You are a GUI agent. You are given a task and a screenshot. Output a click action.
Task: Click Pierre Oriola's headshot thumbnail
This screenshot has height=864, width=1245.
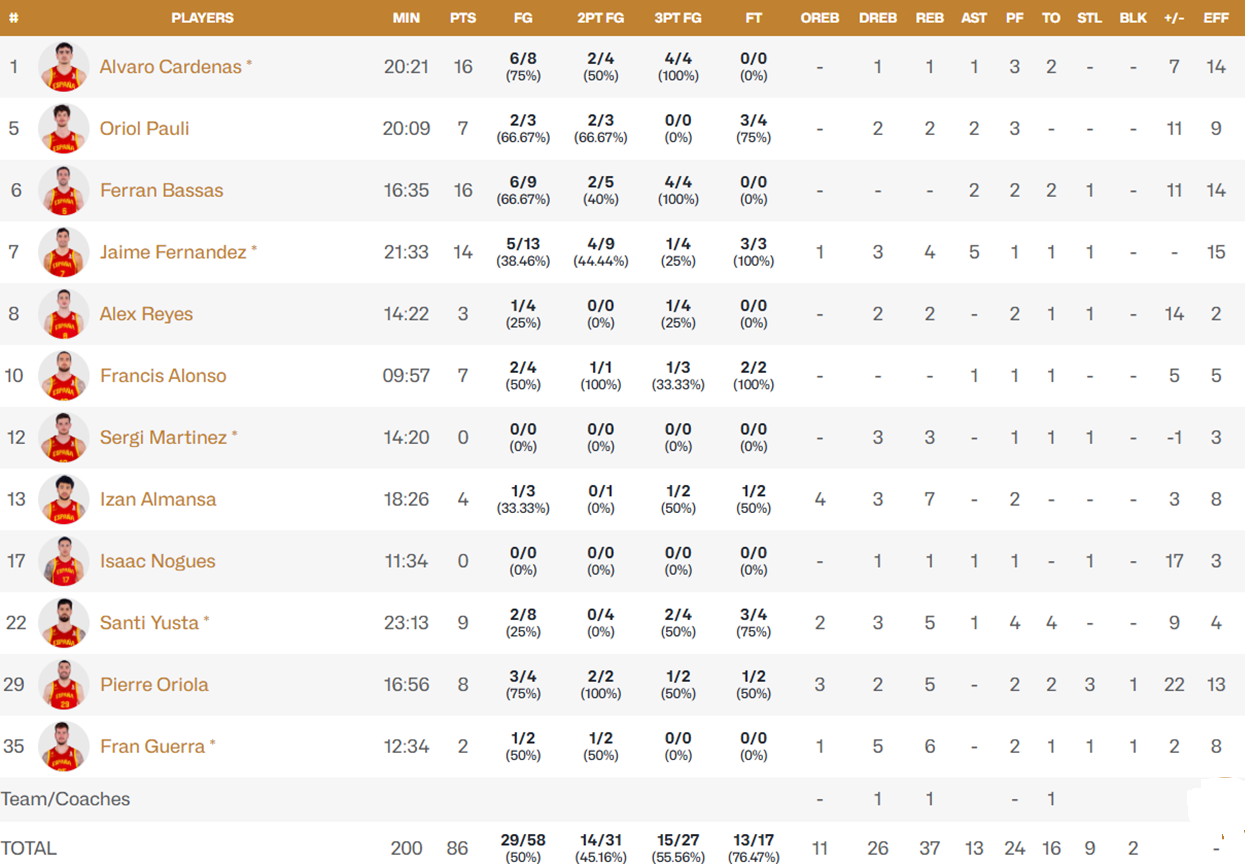(x=64, y=685)
